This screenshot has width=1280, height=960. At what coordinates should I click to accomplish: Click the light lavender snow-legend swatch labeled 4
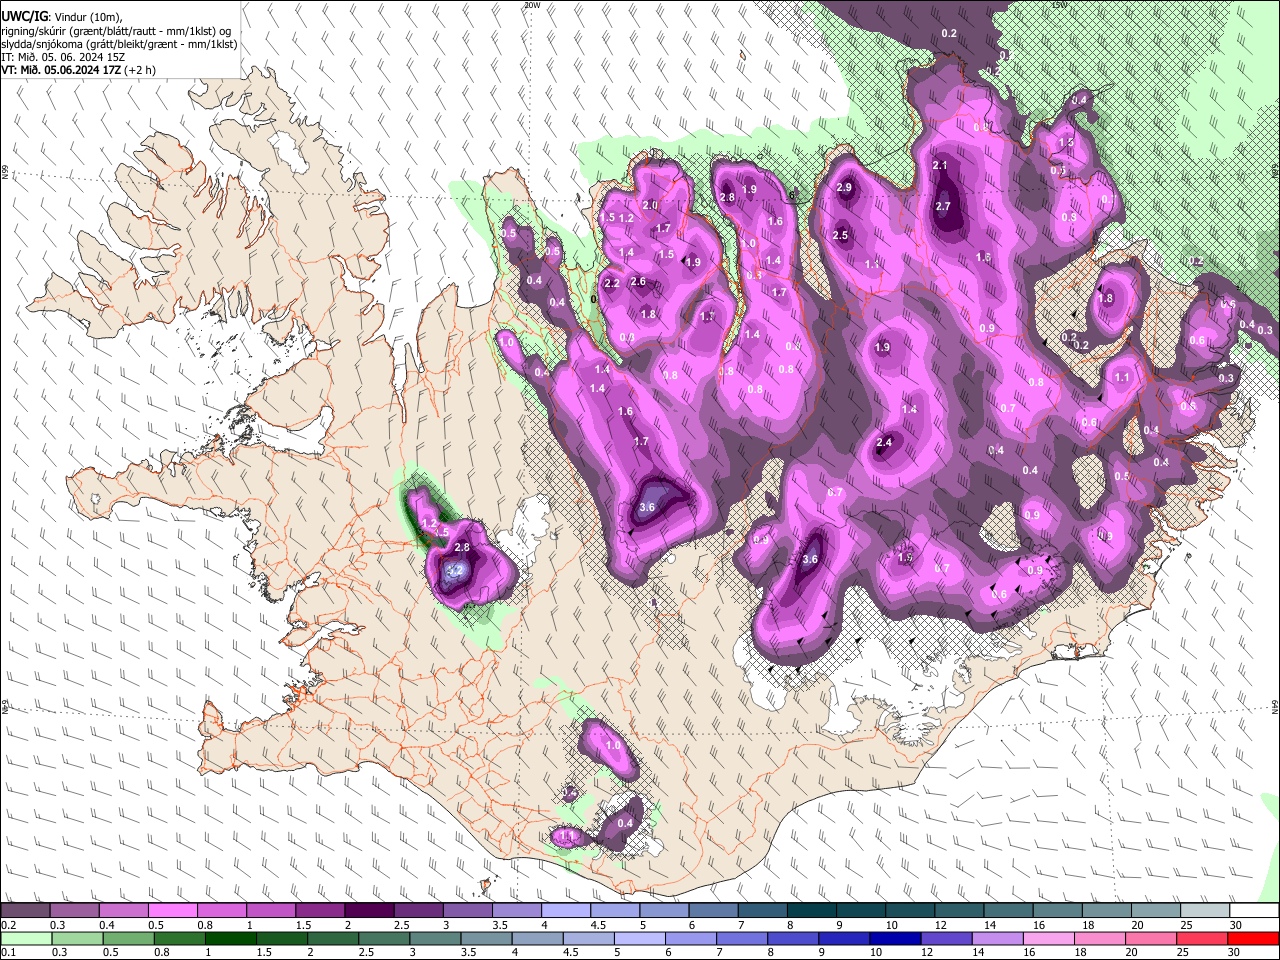[566, 911]
